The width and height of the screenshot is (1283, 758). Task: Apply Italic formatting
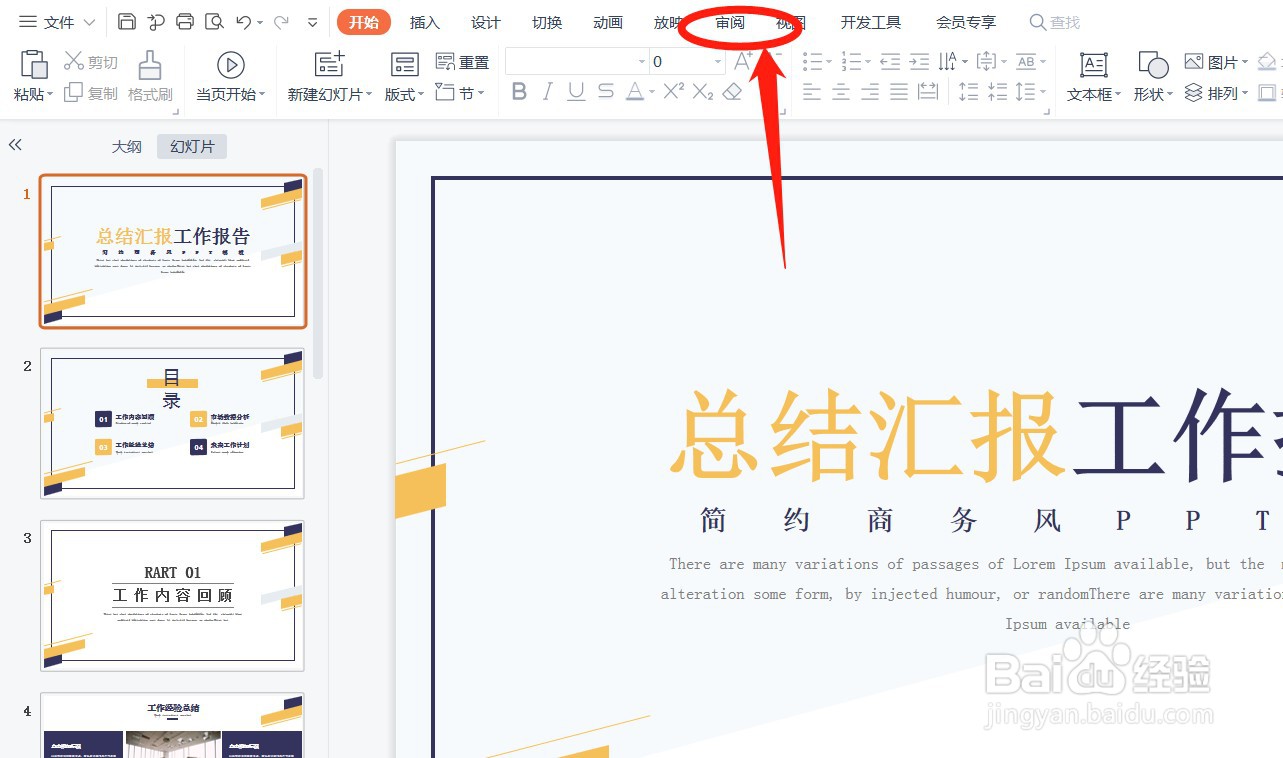[547, 92]
